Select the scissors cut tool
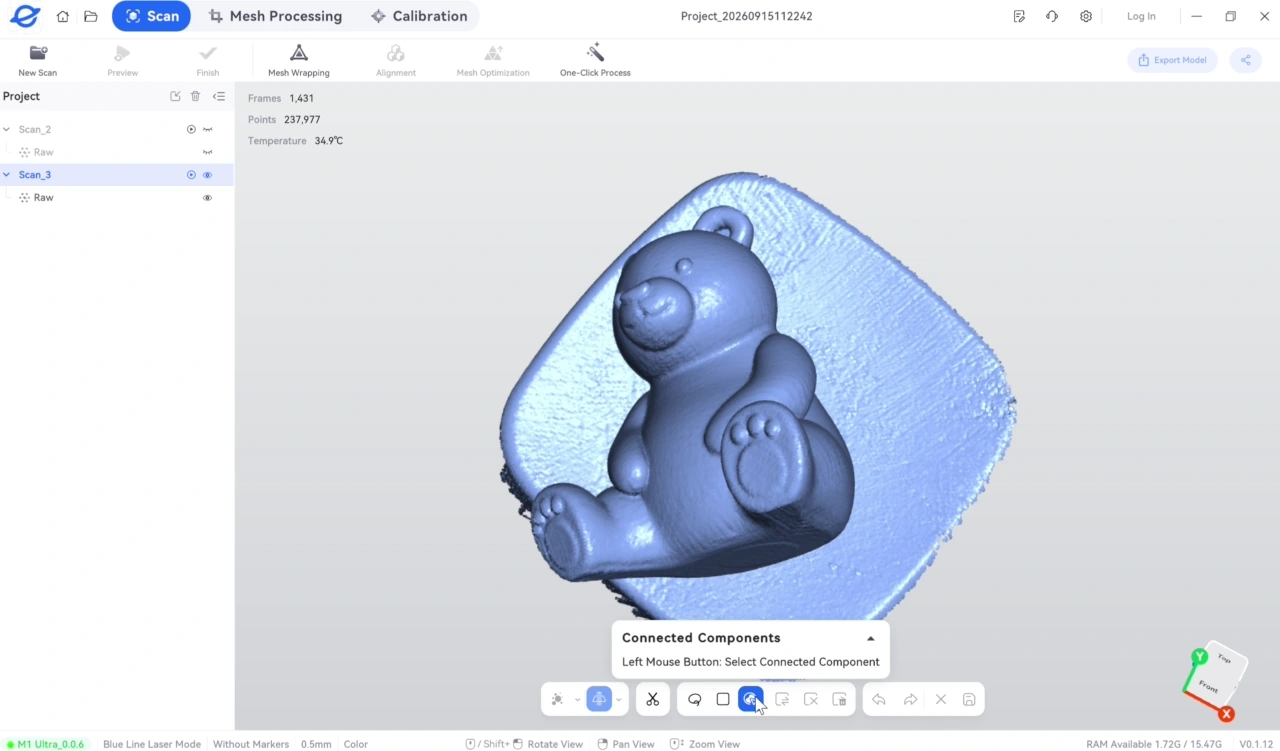1280x751 pixels. pos(653,699)
